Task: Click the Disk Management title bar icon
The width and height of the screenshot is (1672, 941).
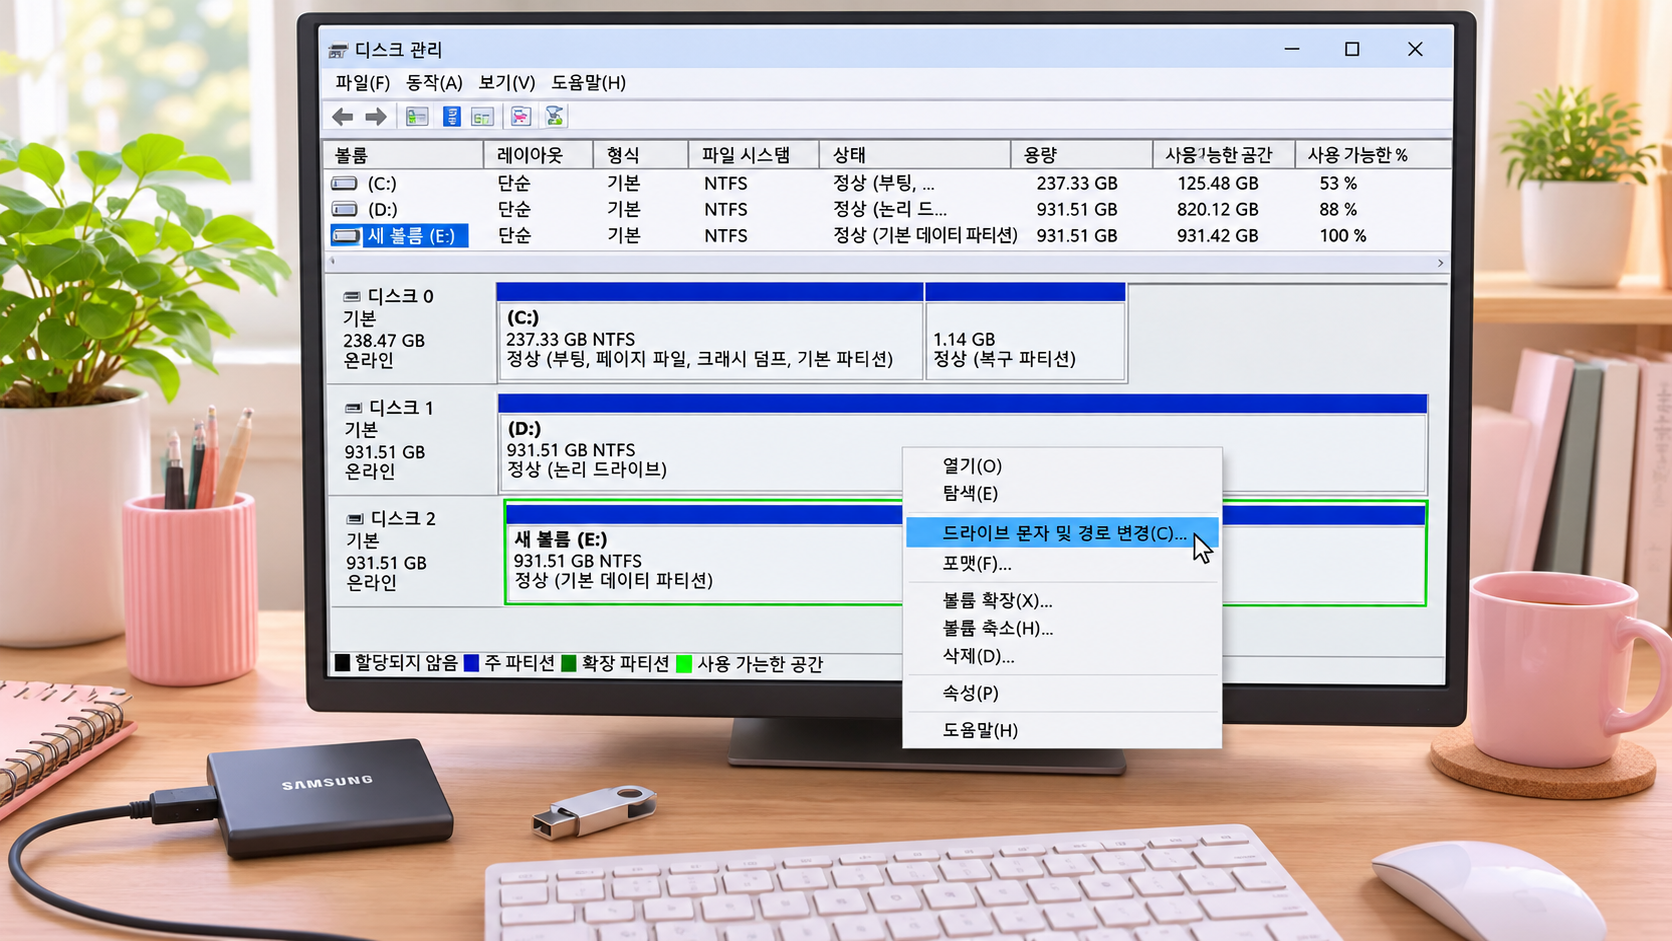Action: click(x=338, y=50)
